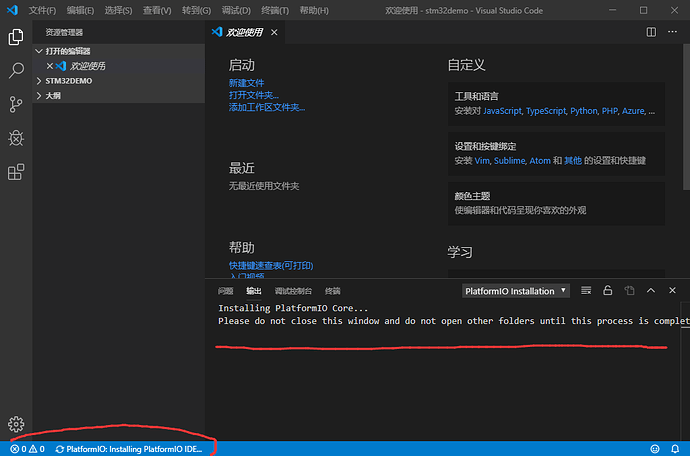Open the notifications bell
Image resolution: width=690 pixels, height=456 pixels.
(x=675, y=449)
